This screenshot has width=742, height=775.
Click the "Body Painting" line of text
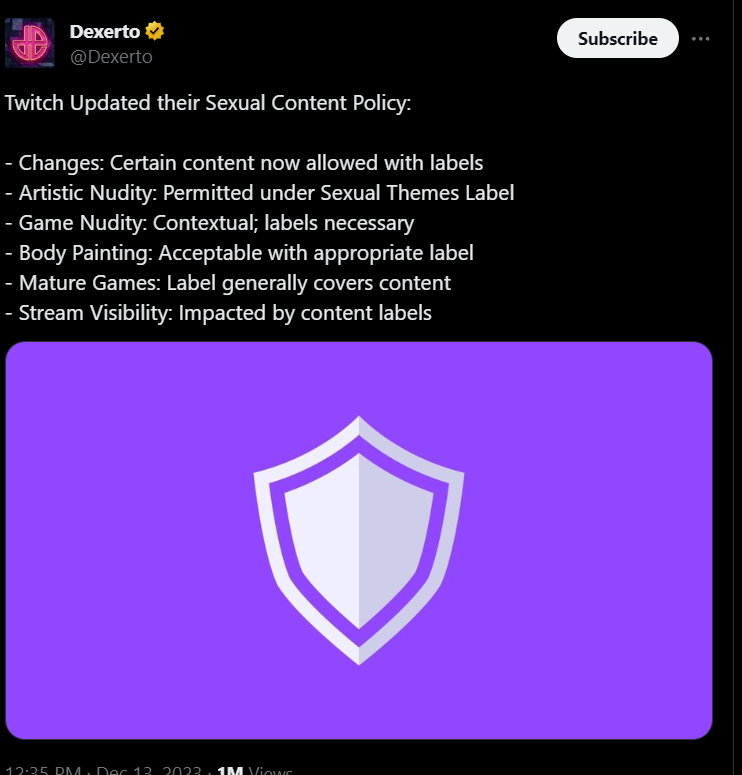click(239, 252)
